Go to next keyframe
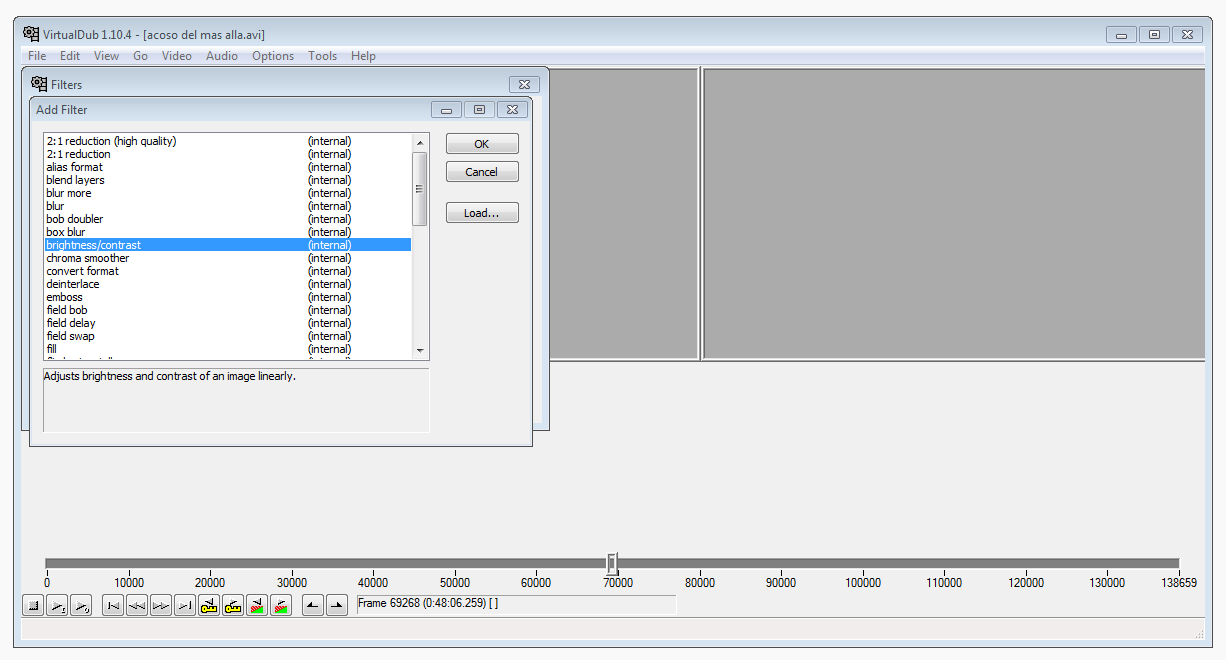 tap(233, 605)
